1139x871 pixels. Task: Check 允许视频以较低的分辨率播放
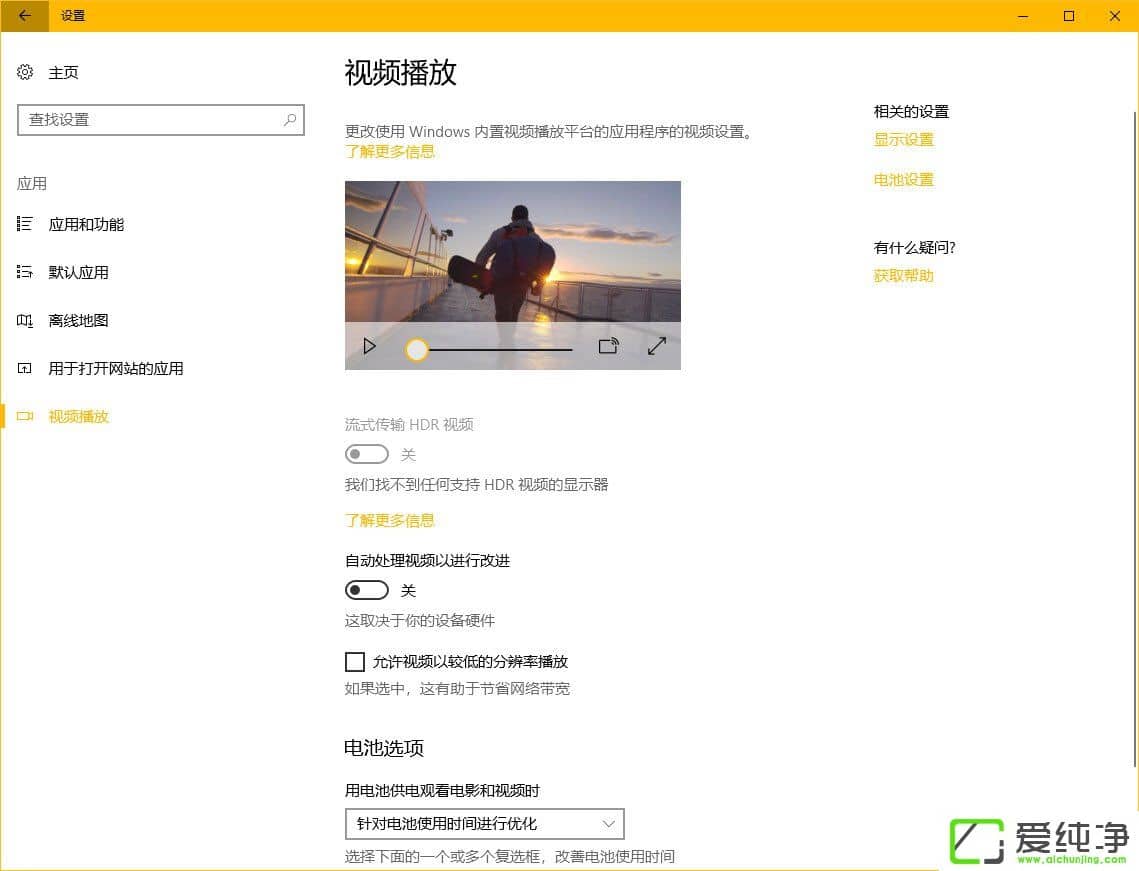tap(355, 661)
